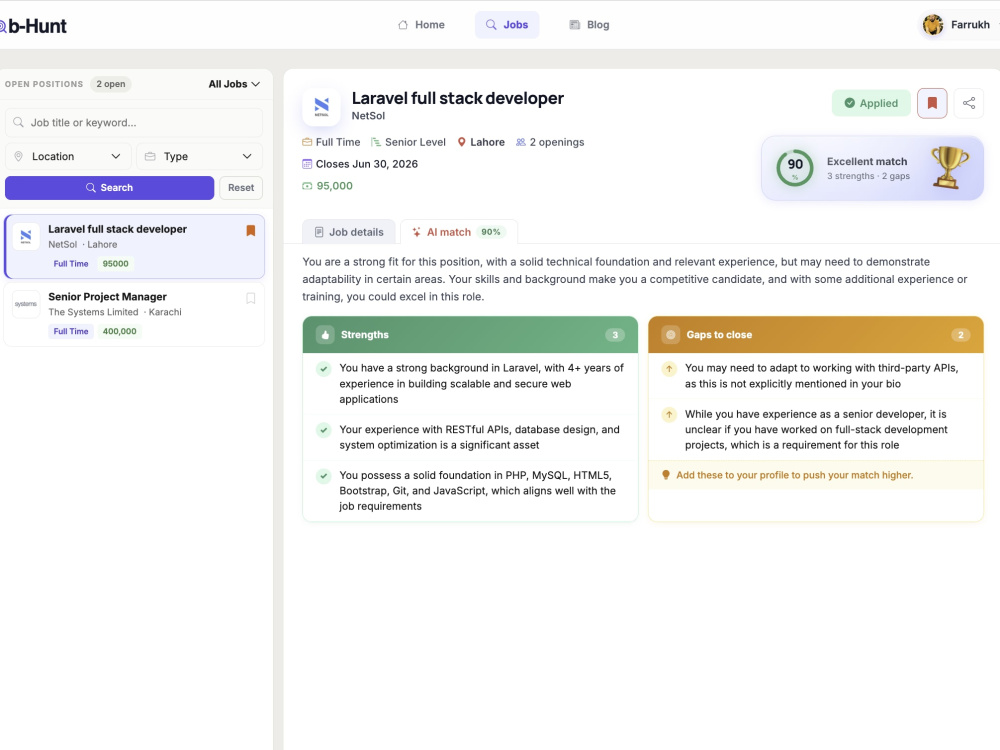
Task: Click the NetSol company name under title
Action: pyautogui.click(x=368, y=116)
